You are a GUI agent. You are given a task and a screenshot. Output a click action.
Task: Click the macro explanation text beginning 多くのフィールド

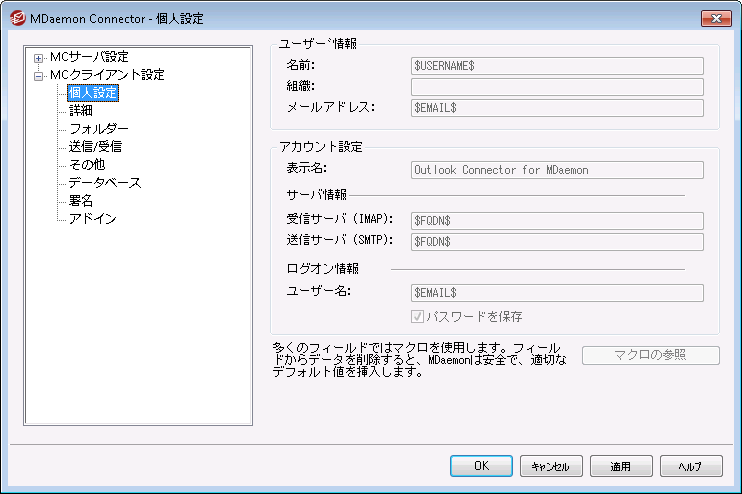419,360
